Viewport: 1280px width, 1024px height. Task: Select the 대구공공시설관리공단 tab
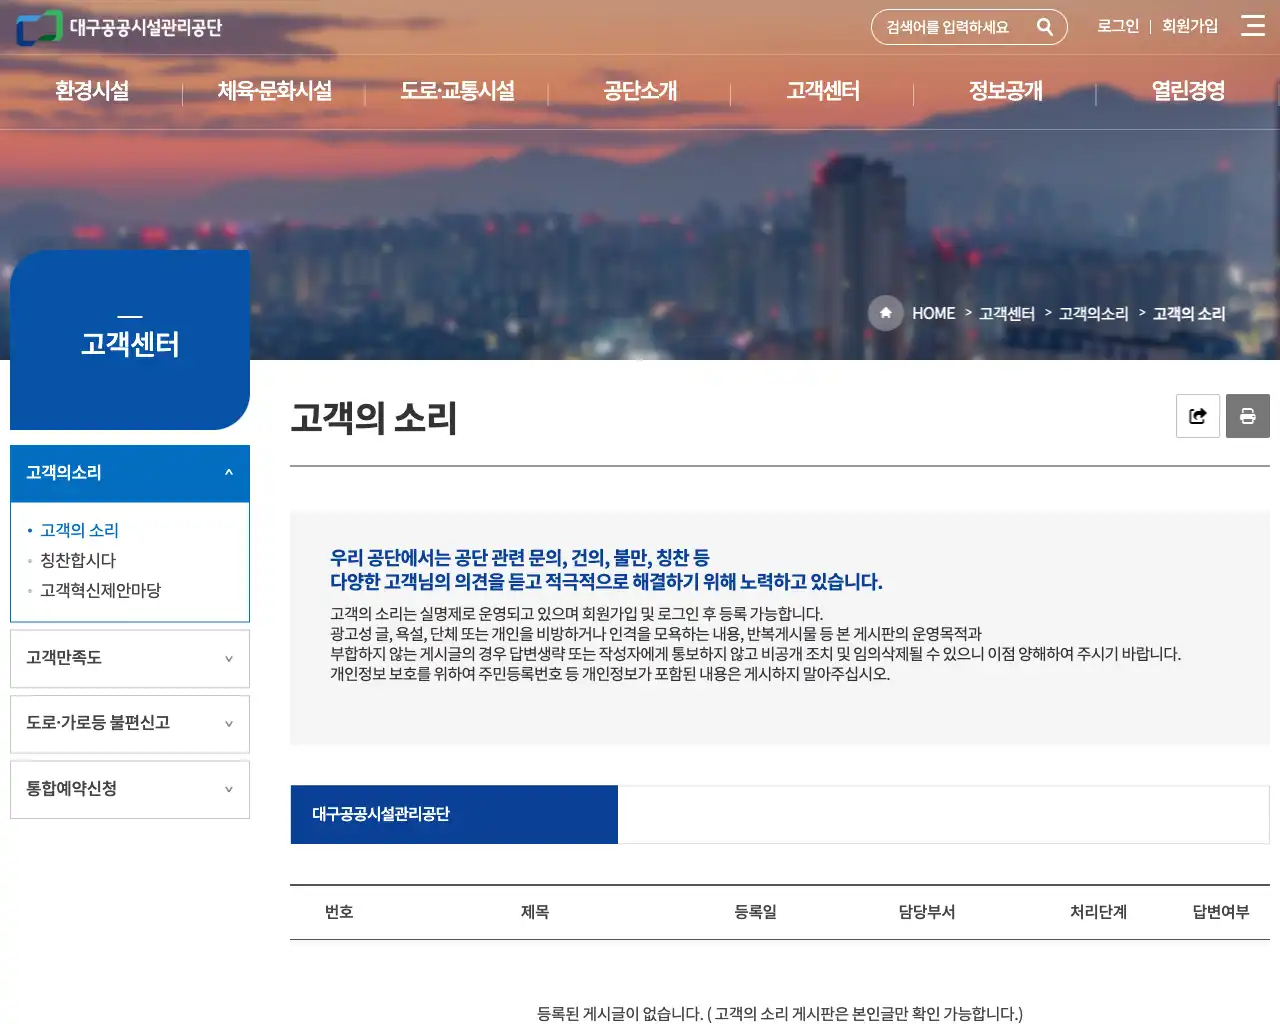[x=454, y=814]
